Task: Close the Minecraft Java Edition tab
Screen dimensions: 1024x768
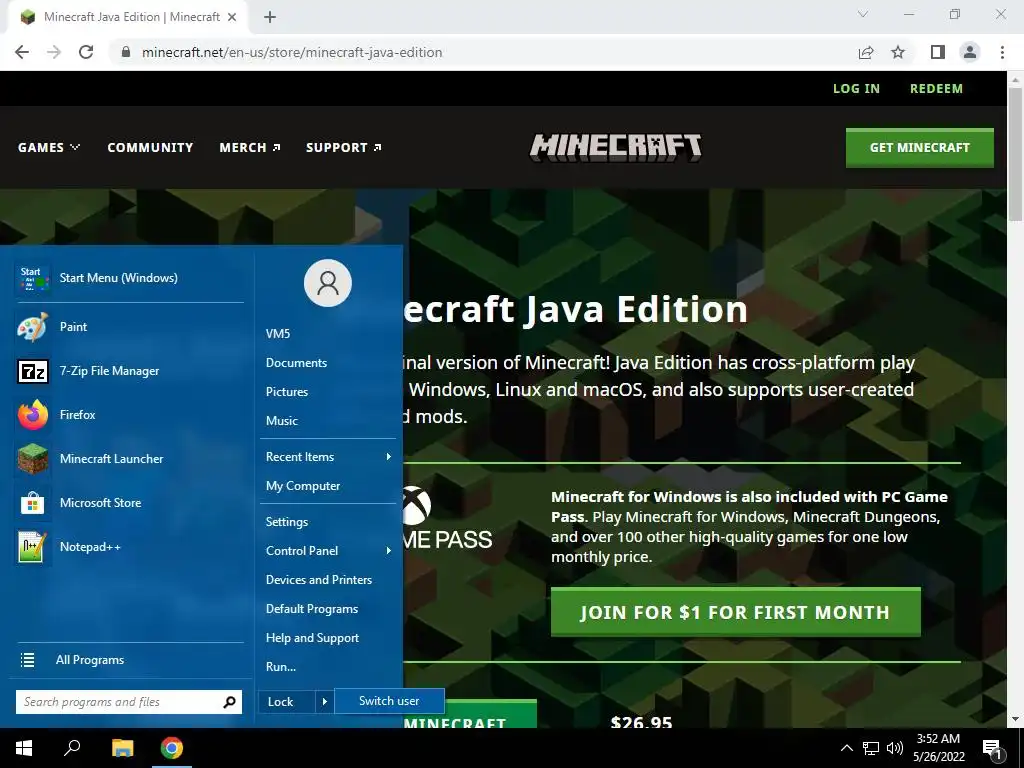Action: tap(232, 17)
